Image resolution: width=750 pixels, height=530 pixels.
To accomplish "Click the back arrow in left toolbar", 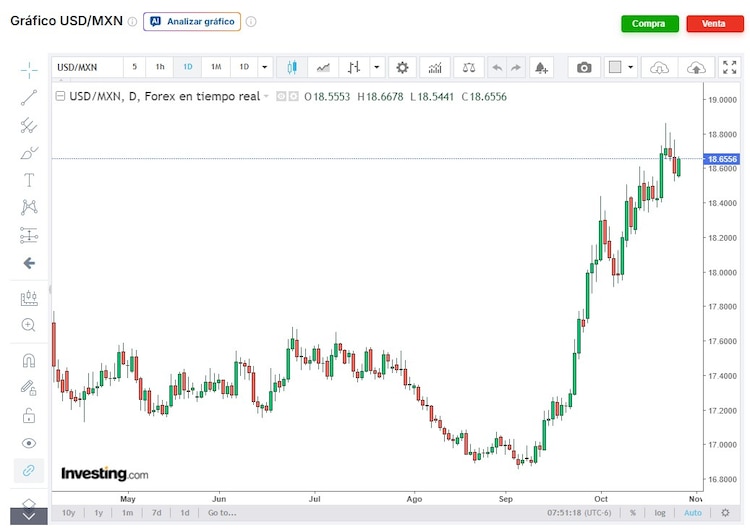I will click(x=29, y=263).
